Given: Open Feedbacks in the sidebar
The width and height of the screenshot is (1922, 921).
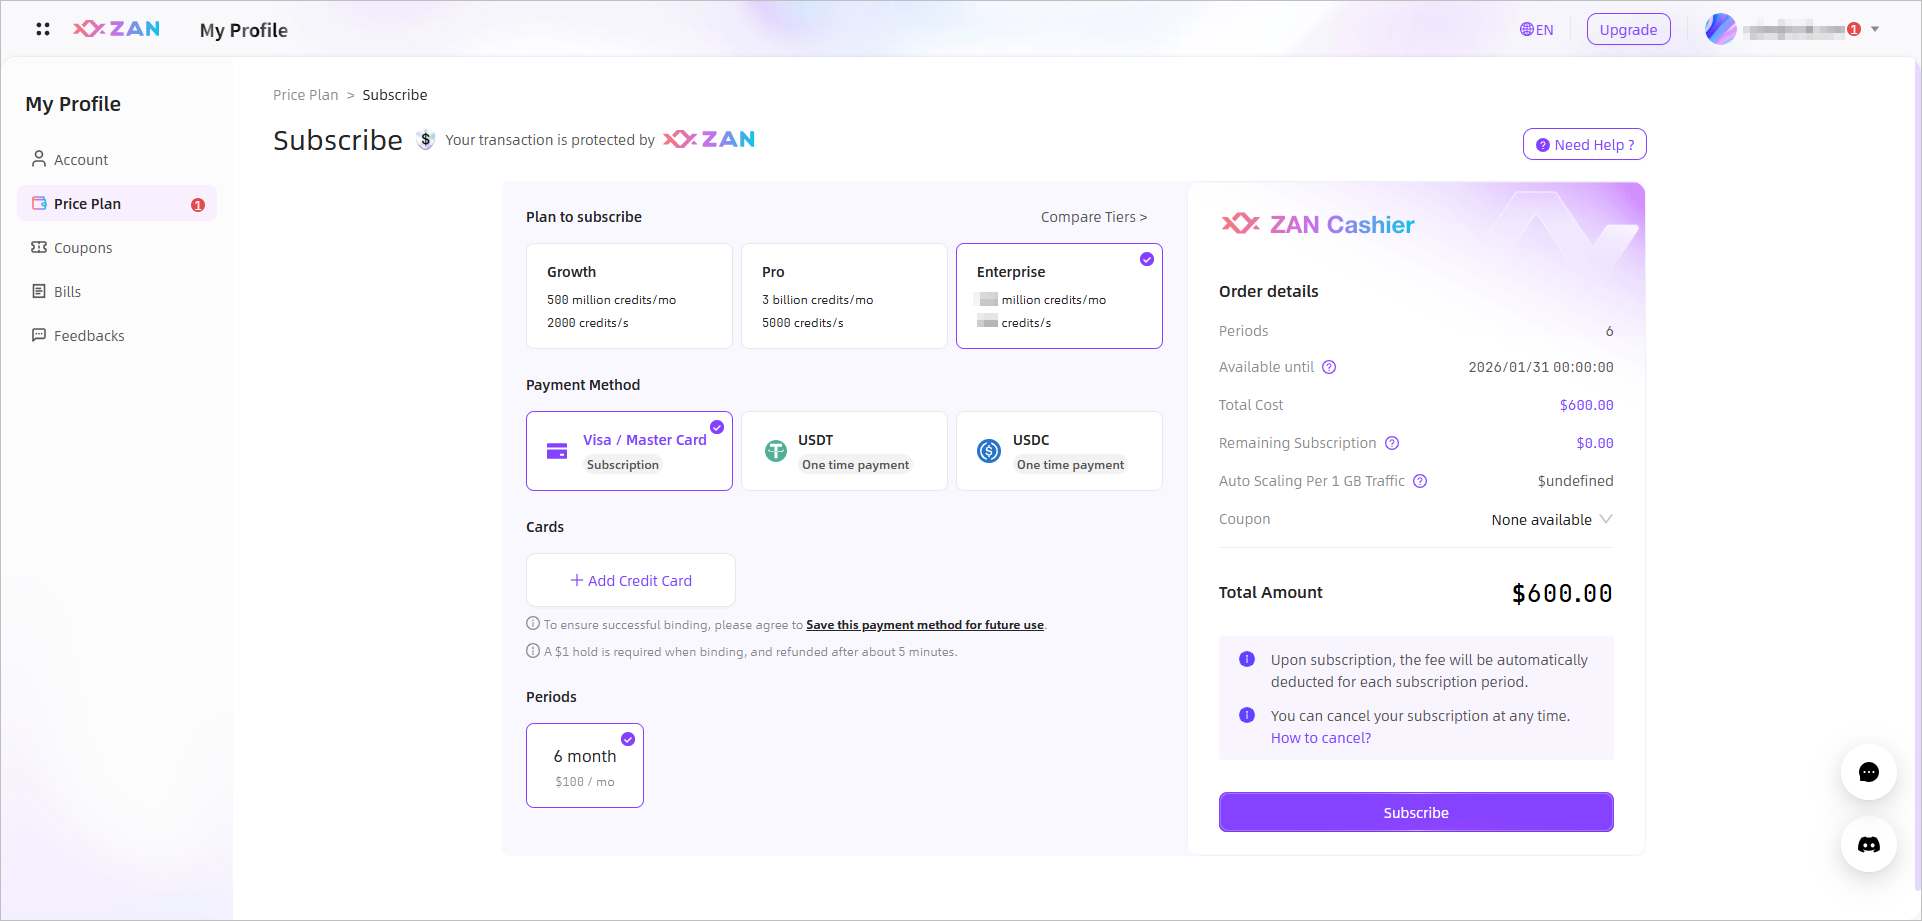Looking at the screenshot, I should 117,335.
